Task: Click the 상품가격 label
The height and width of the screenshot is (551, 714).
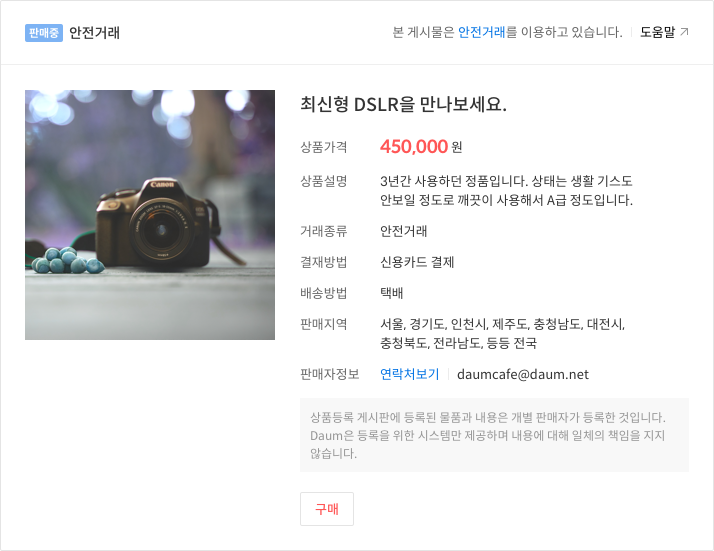Action: point(323,147)
